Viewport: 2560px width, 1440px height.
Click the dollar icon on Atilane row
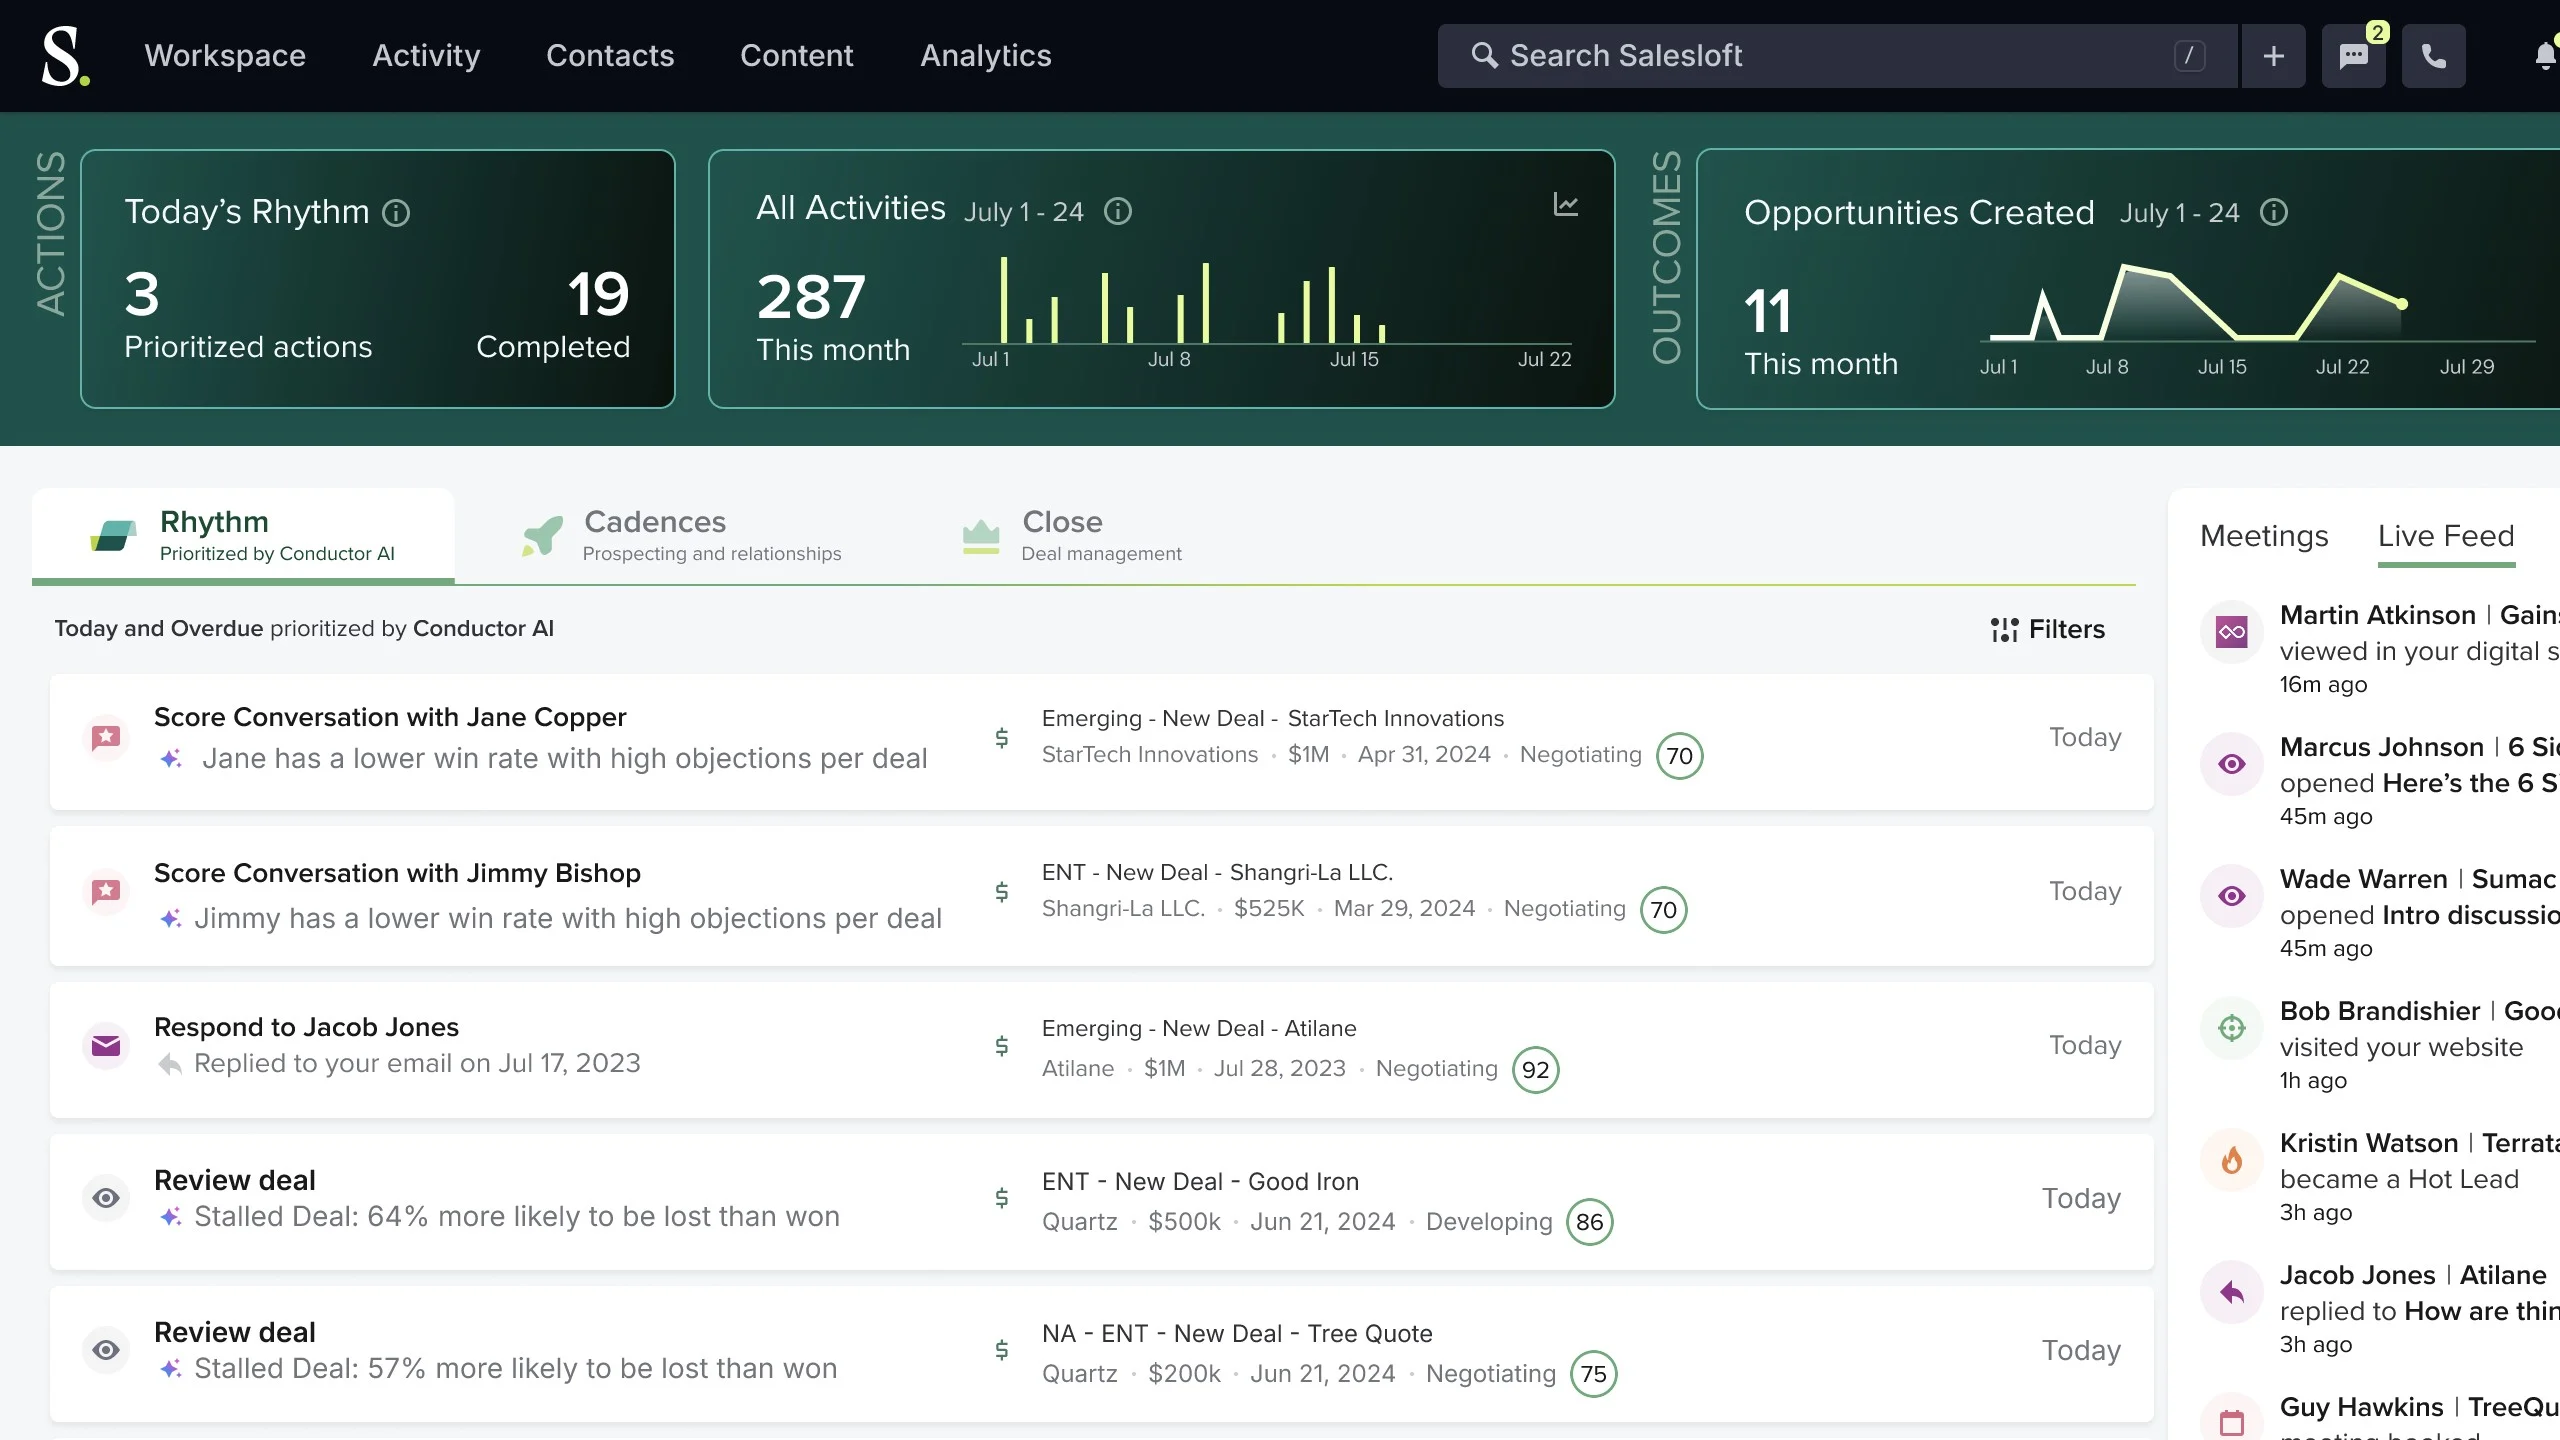click(1001, 1046)
